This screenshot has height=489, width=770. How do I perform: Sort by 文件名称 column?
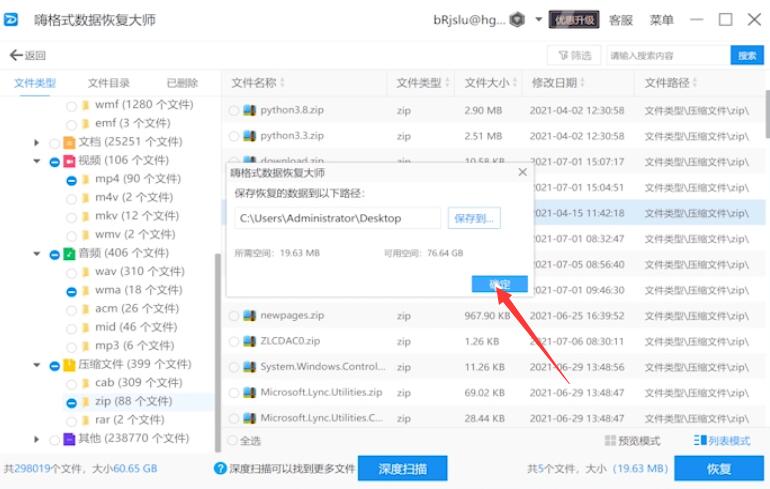257,82
